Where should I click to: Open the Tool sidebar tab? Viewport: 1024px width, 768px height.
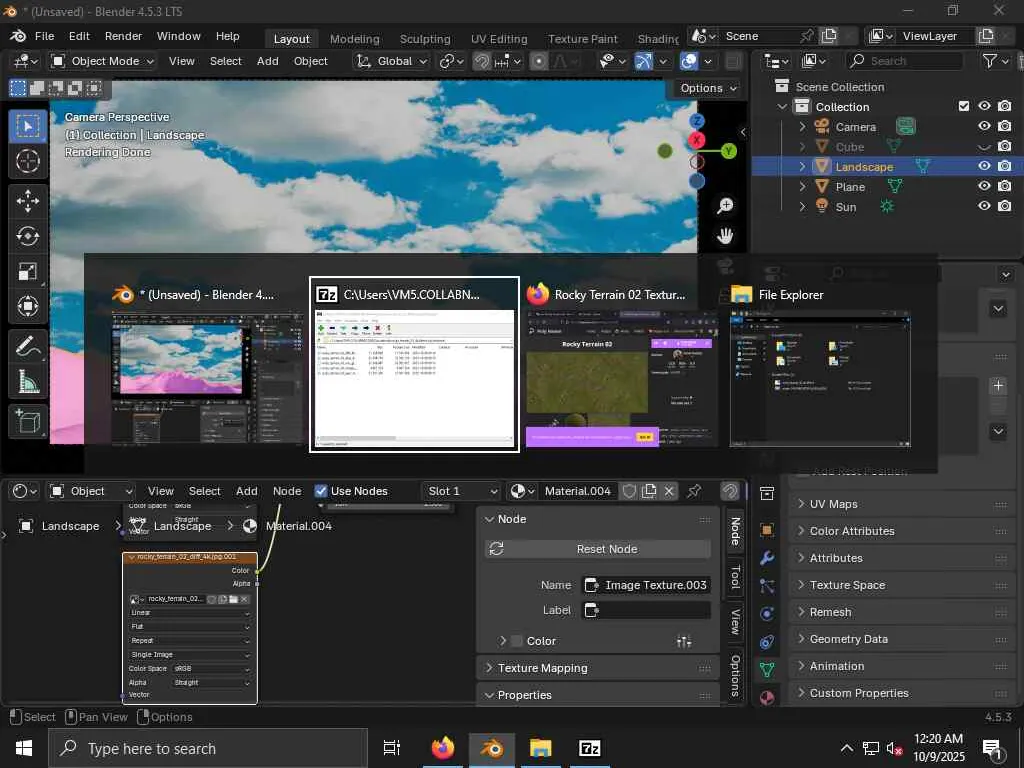[735, 577]
